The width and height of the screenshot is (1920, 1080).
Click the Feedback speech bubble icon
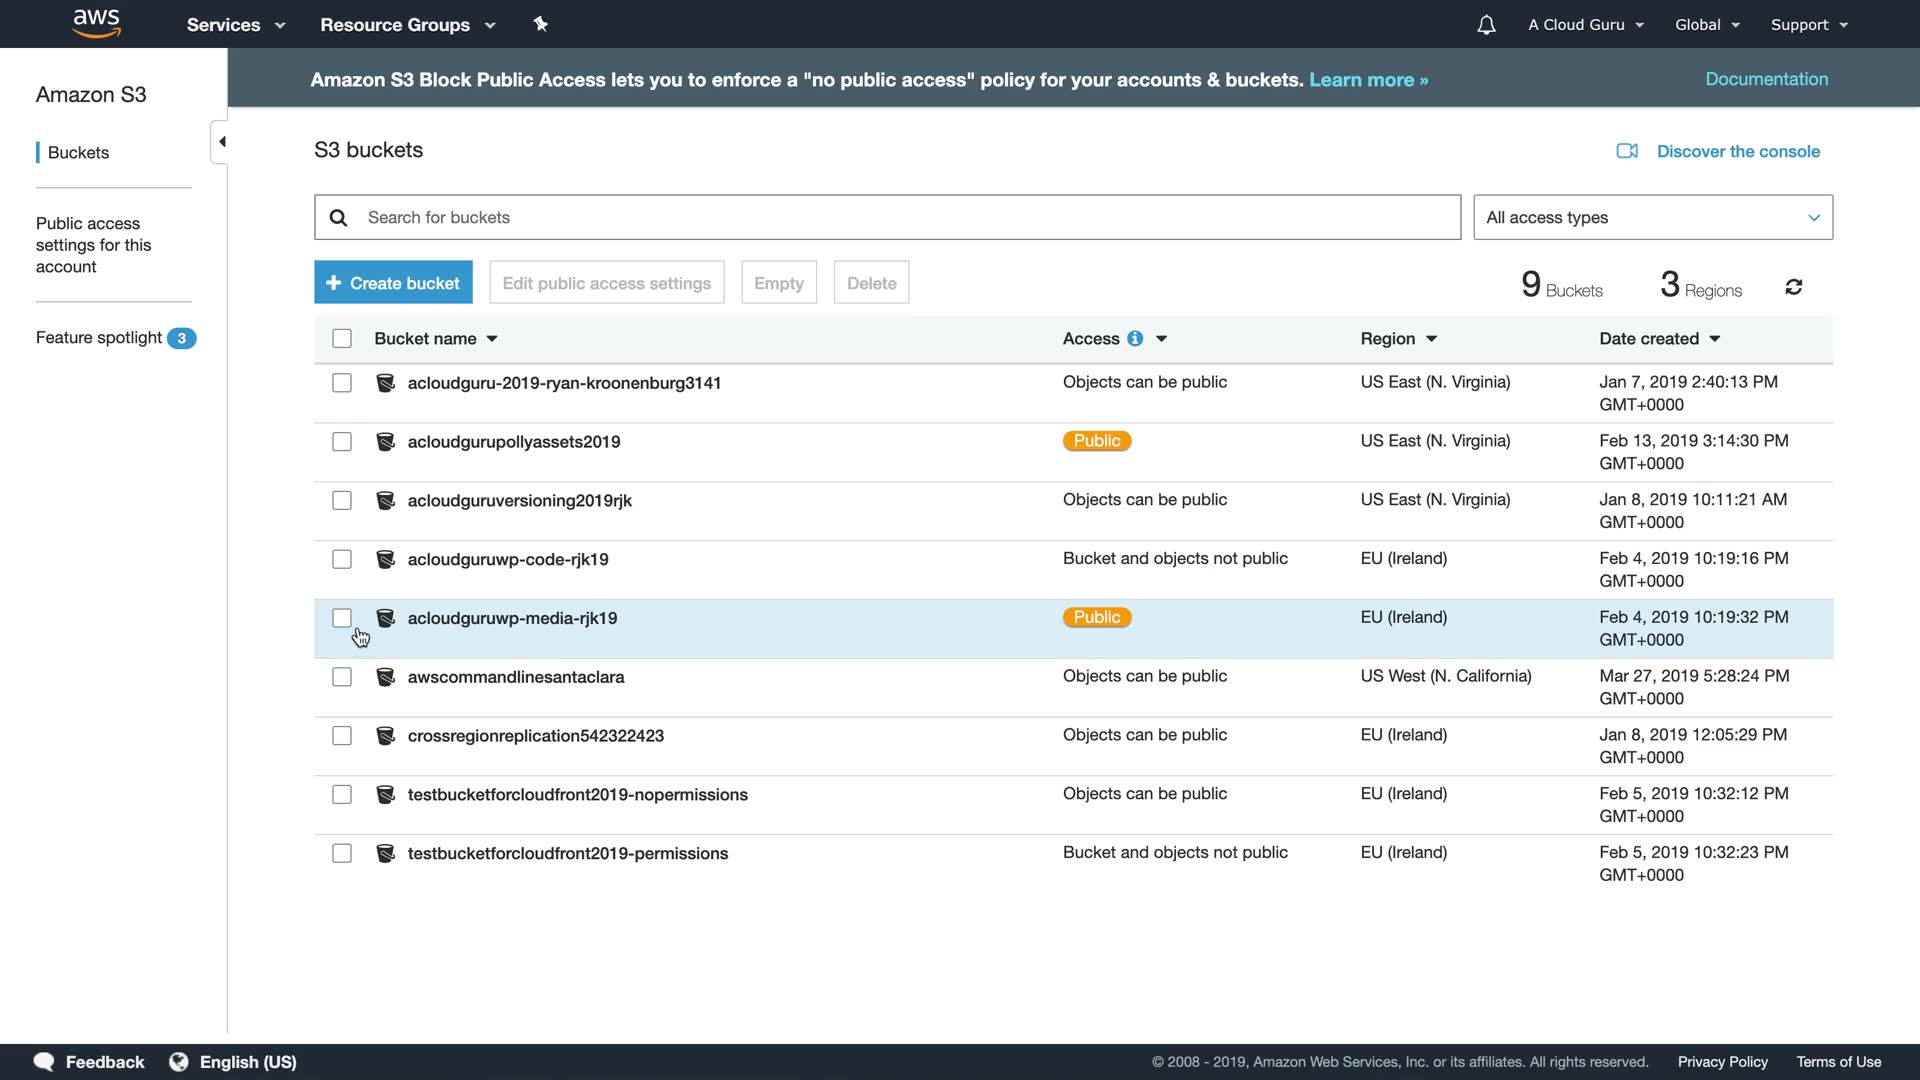pyautogui.click(x=44, y=1062)
